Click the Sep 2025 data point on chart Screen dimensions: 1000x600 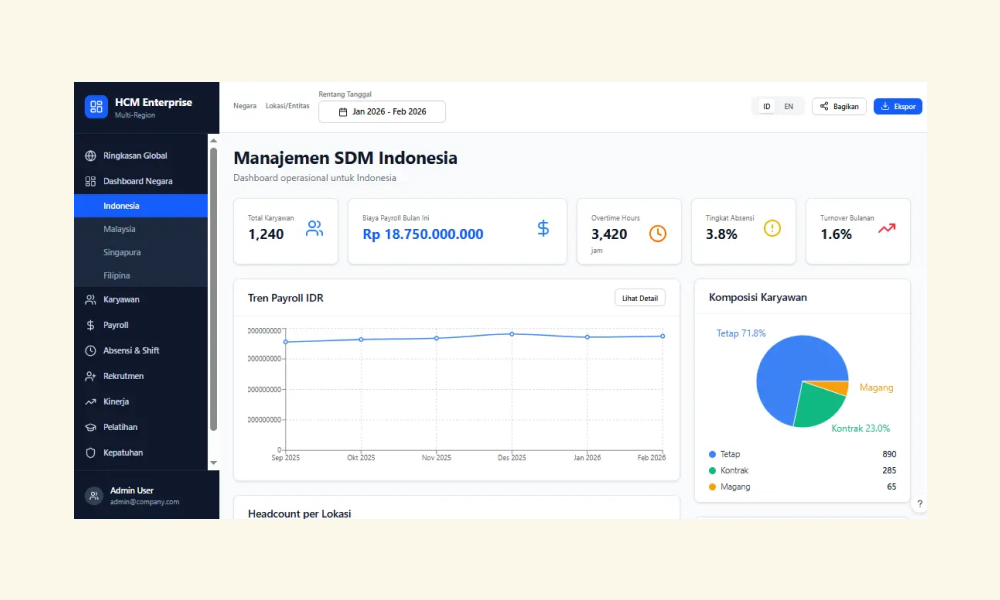(x=286, y=342)
